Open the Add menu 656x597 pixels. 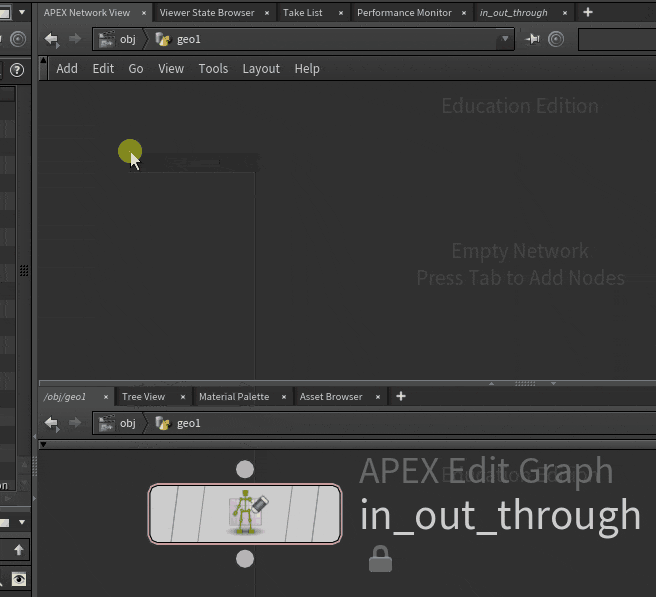tap(67, 69)
